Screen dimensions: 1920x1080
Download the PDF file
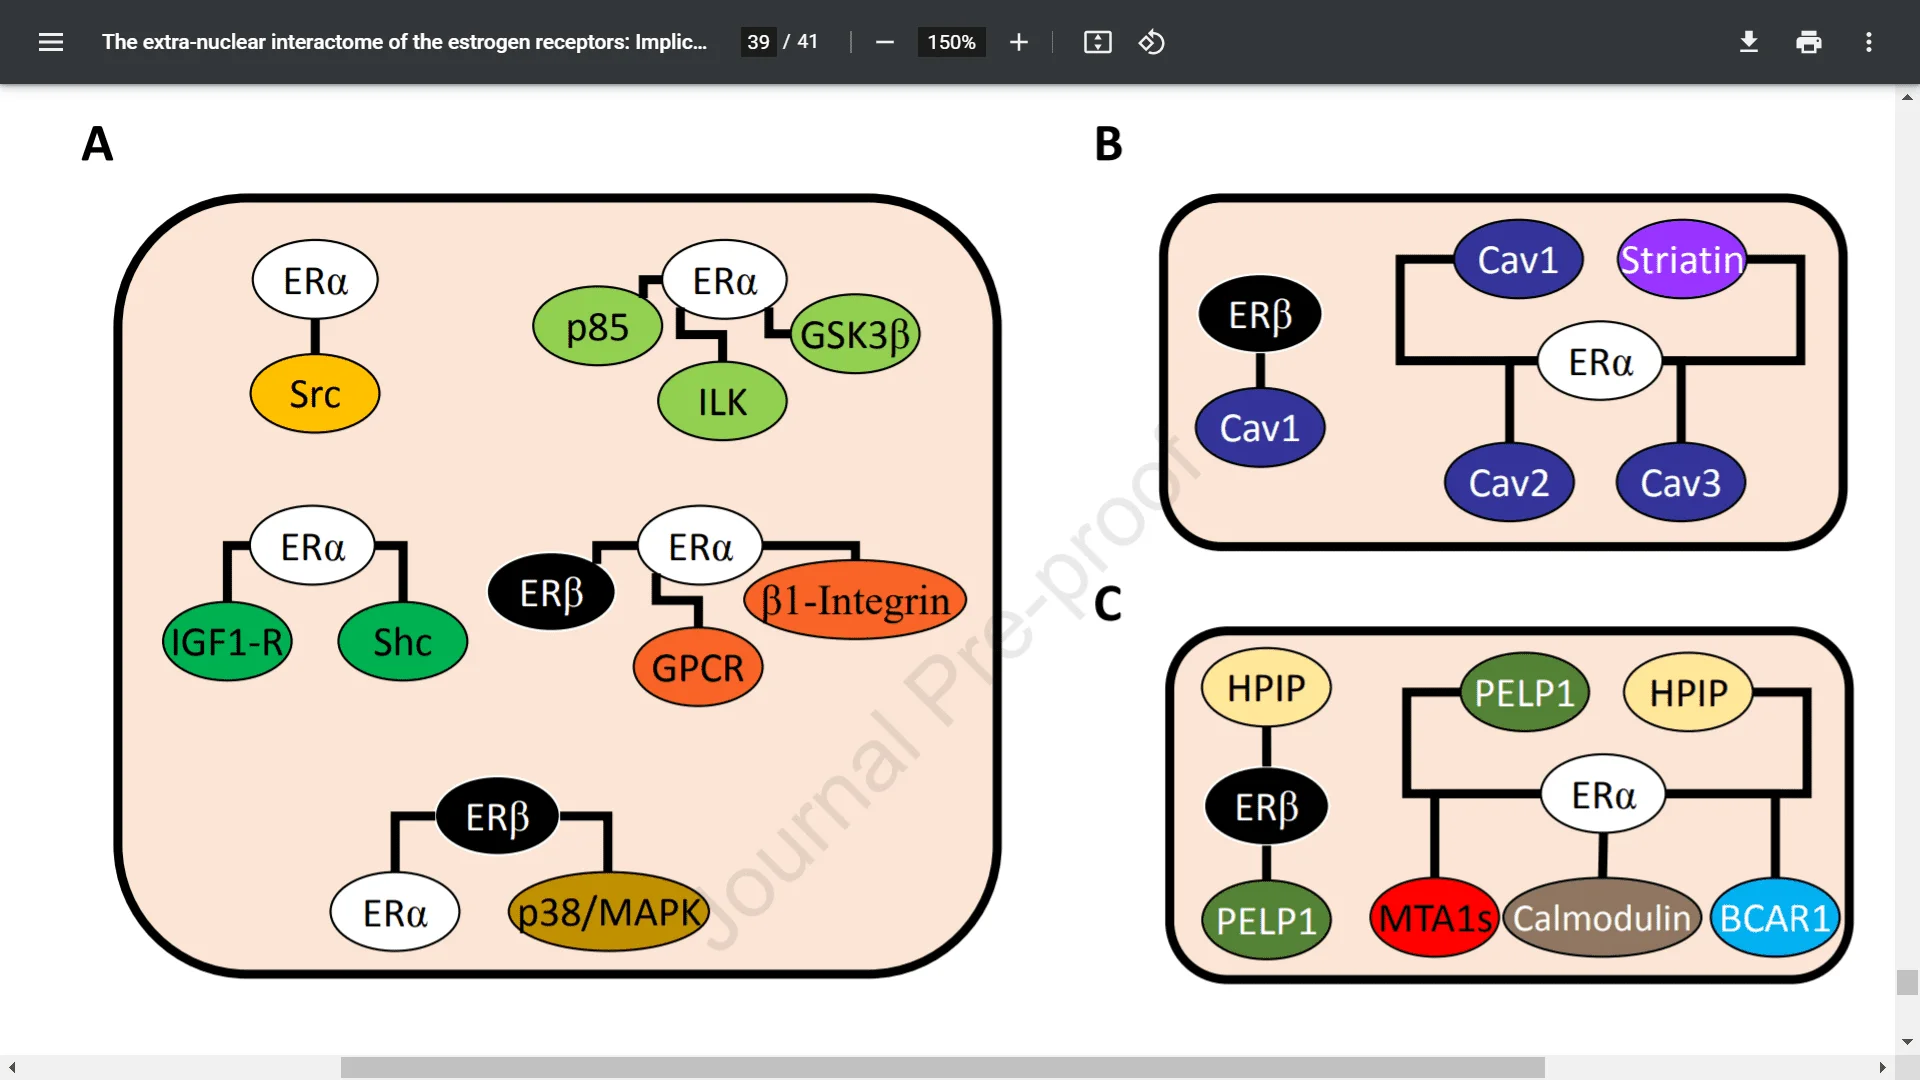pyautogui.click(x=1748, y=42)
